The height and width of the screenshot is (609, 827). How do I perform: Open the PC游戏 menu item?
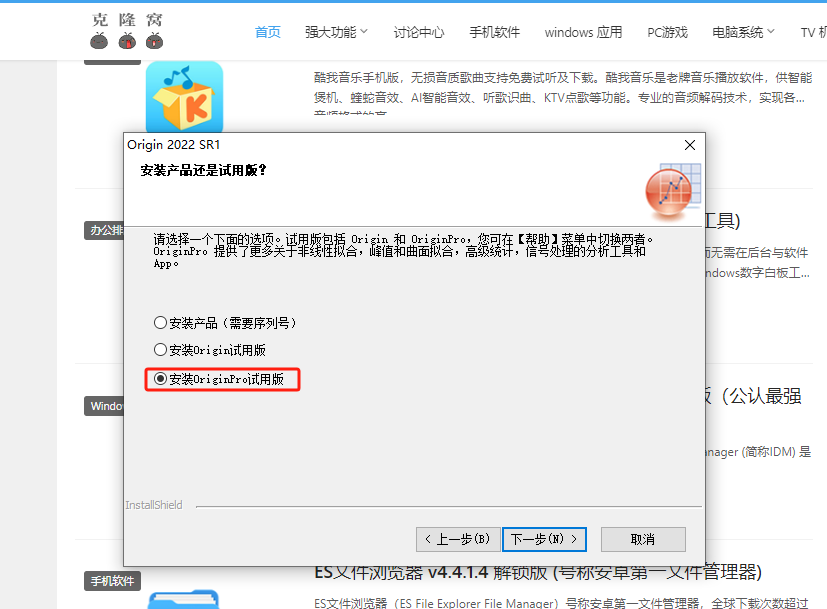[x=667, y=32]
